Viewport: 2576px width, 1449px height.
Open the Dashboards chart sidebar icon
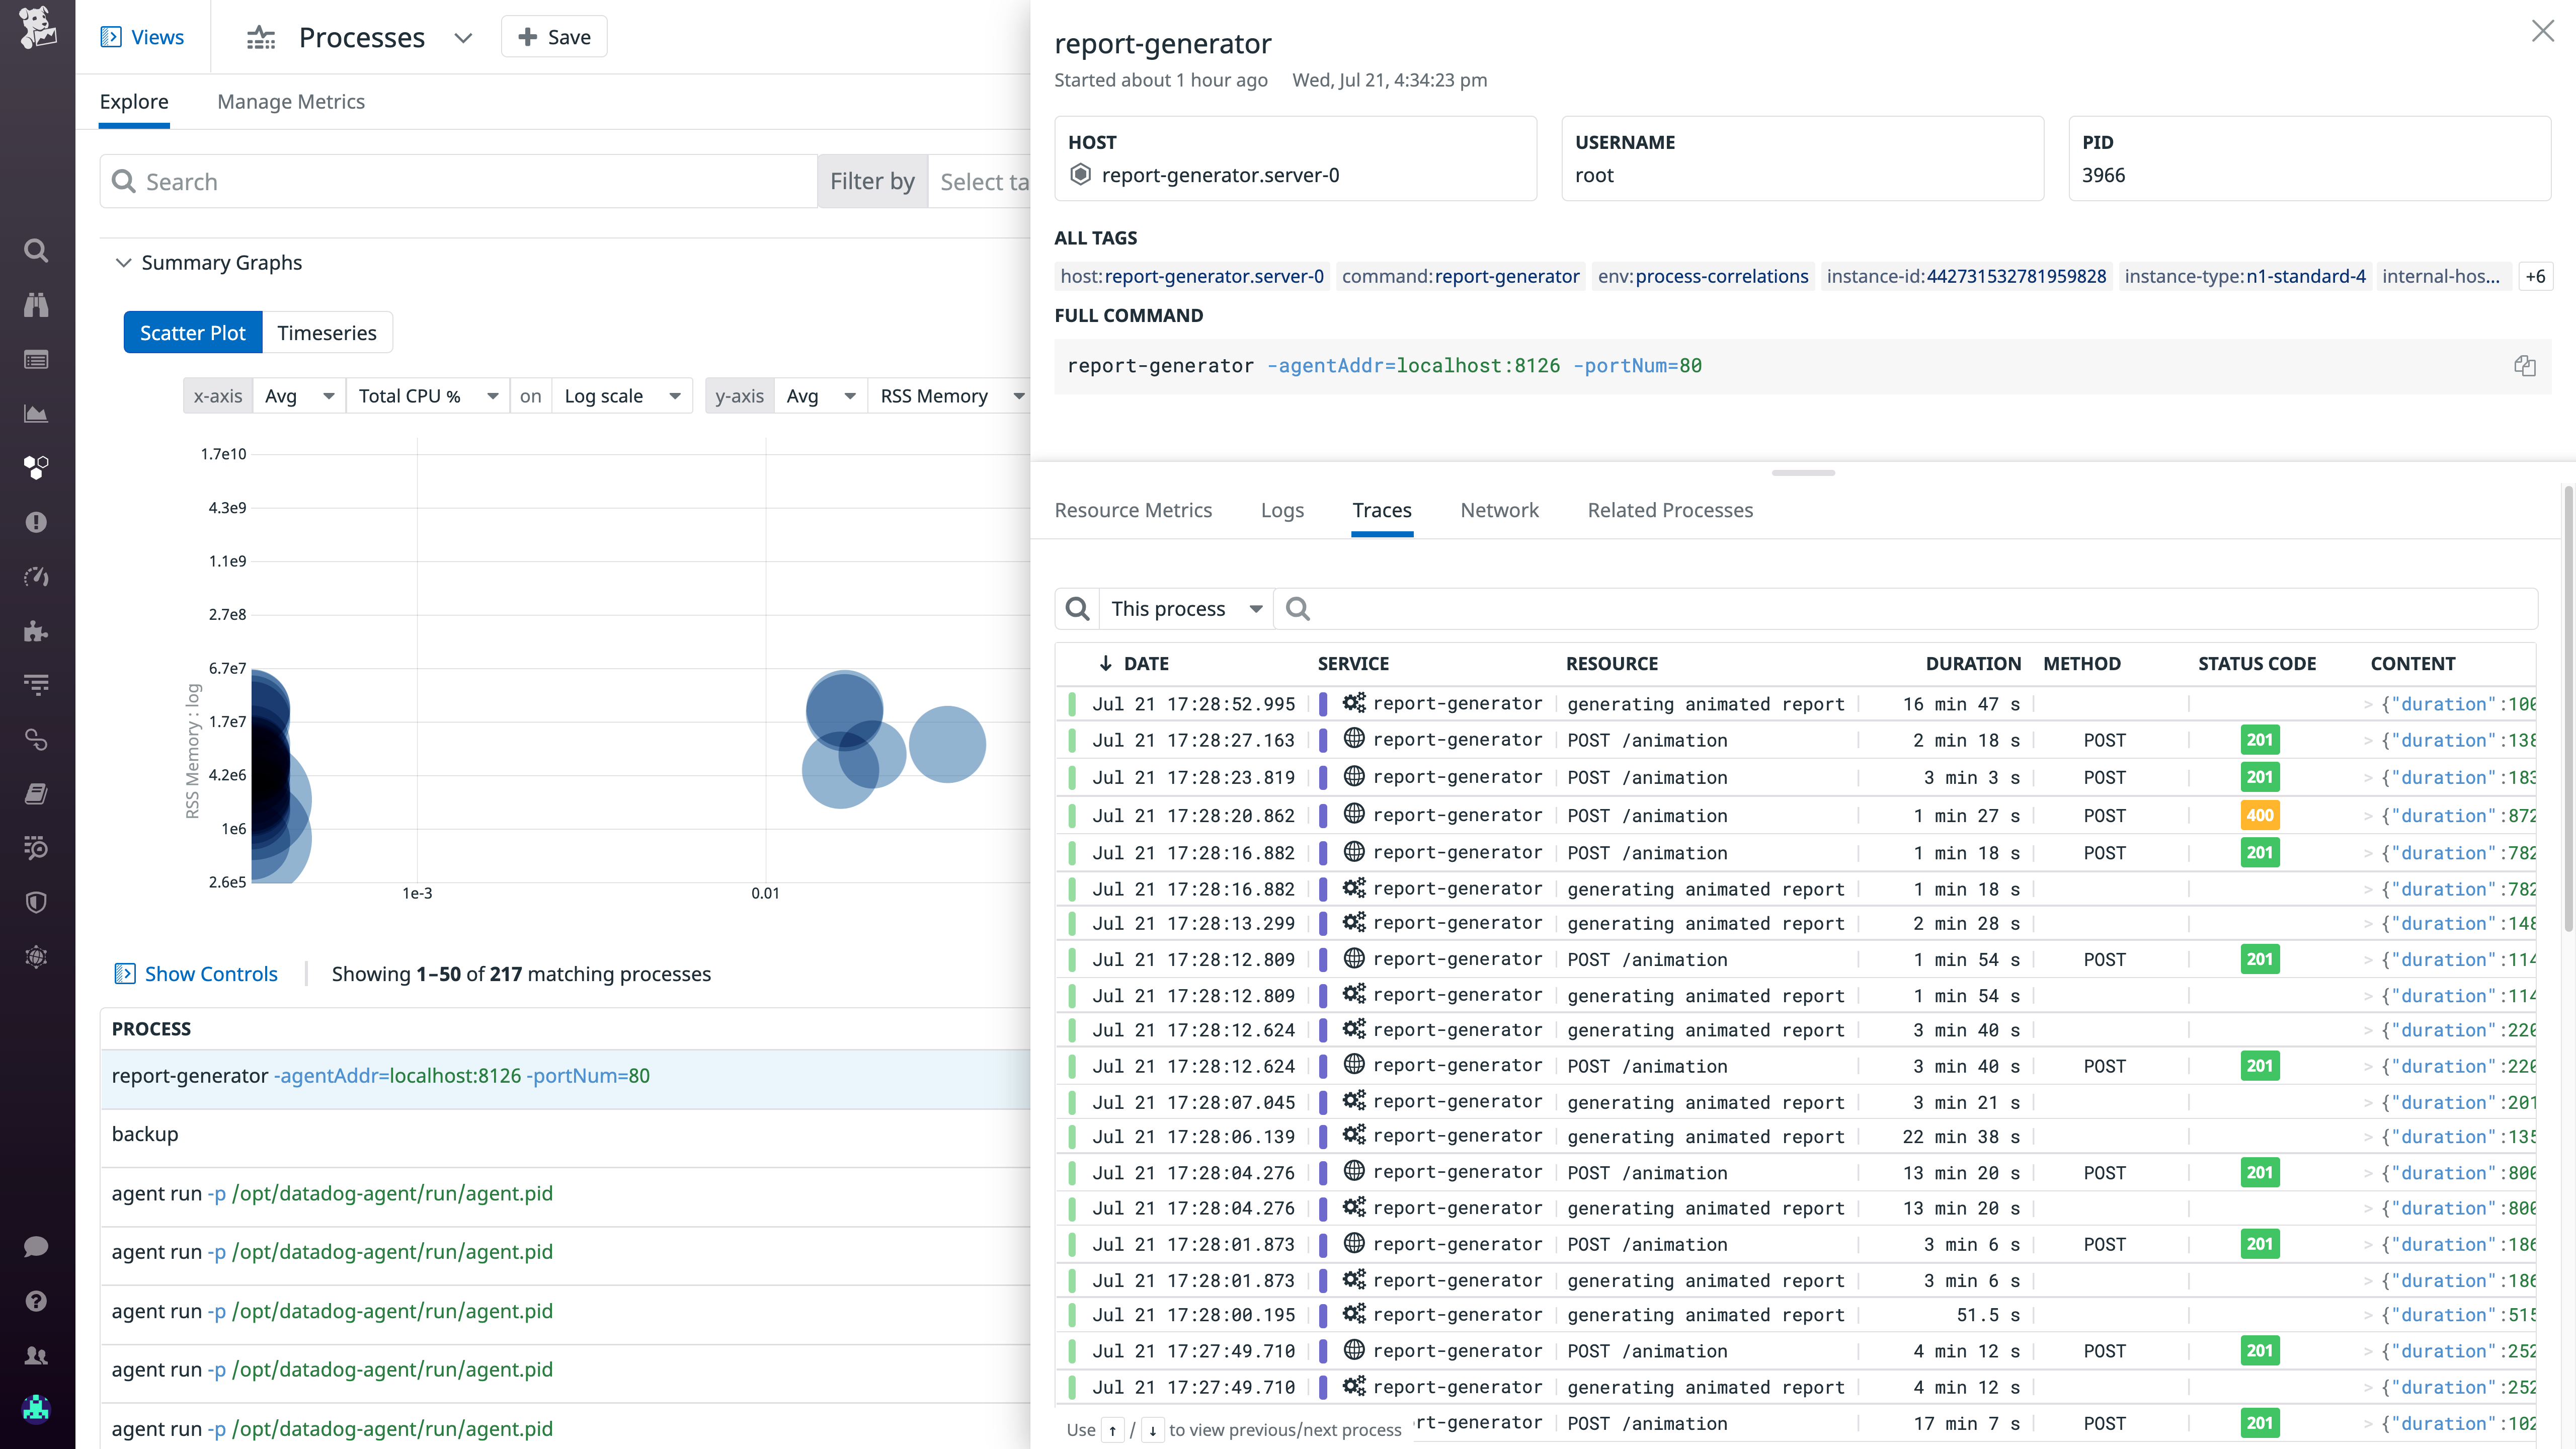36,413
